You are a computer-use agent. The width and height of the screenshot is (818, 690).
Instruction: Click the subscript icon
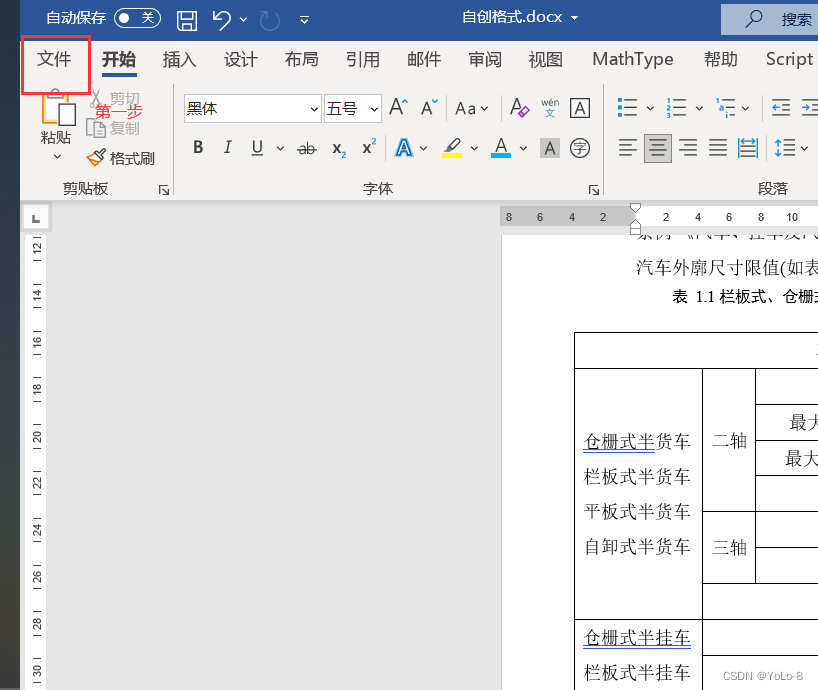[x=338, y=148]
